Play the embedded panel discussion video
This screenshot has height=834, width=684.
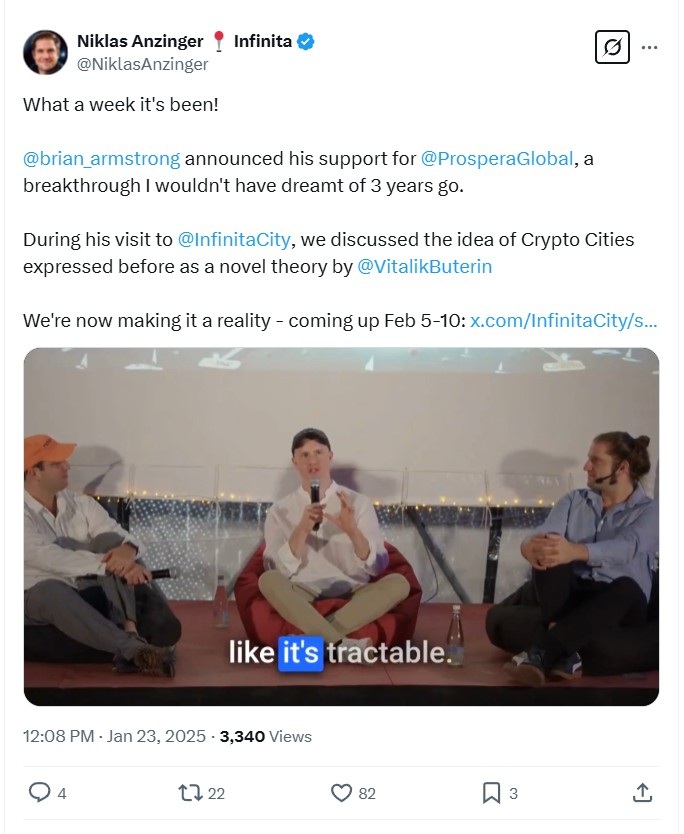341,526
